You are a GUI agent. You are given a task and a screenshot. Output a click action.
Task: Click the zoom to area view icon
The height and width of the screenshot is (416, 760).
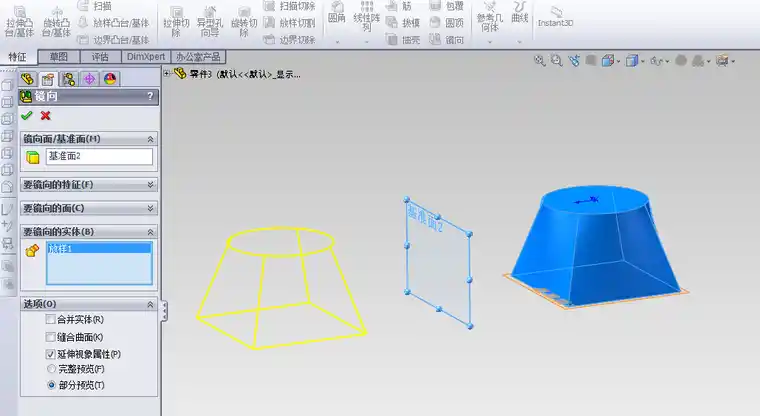click(556, 61)
